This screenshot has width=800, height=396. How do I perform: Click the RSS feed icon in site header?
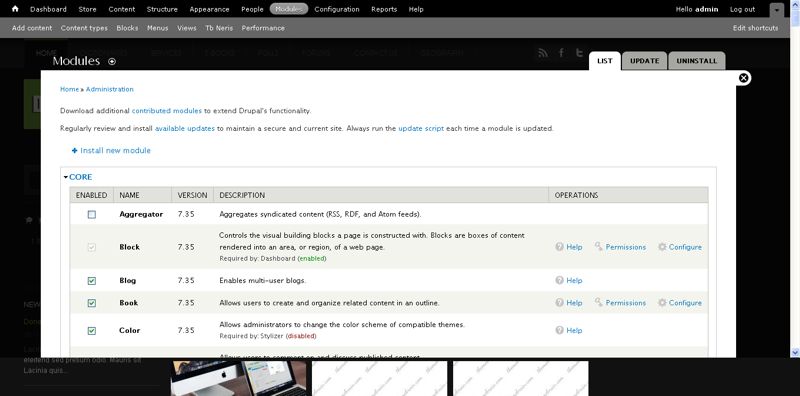pos(543,53)
